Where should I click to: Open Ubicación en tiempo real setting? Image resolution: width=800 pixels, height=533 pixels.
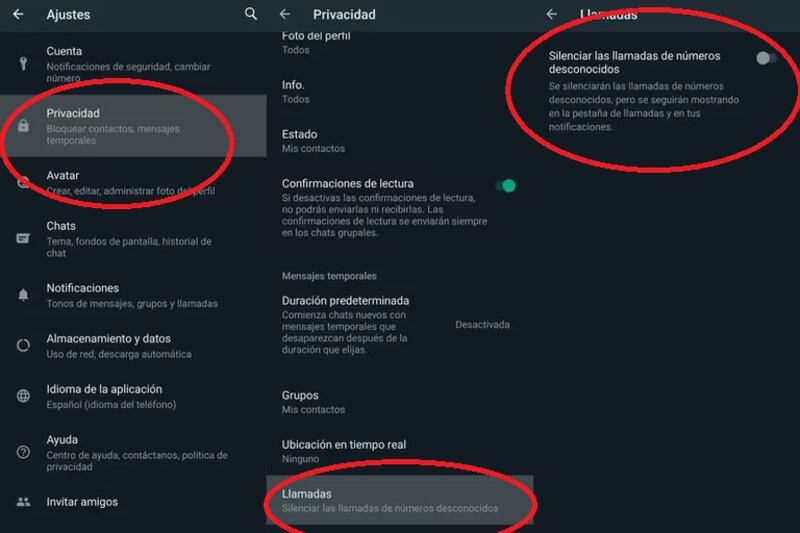tap(343, 451)
